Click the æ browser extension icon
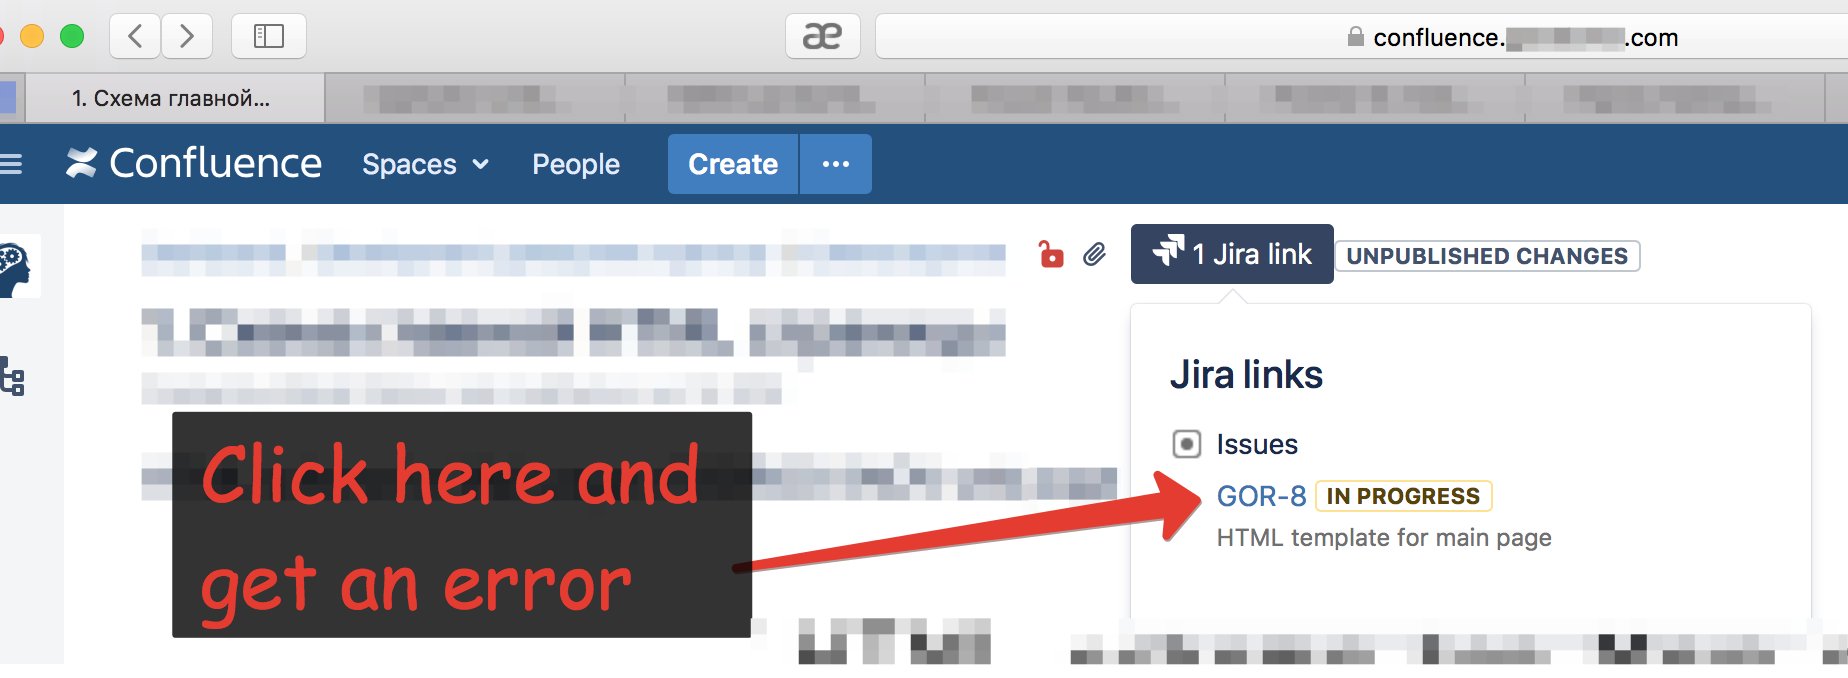 point(823,37)
